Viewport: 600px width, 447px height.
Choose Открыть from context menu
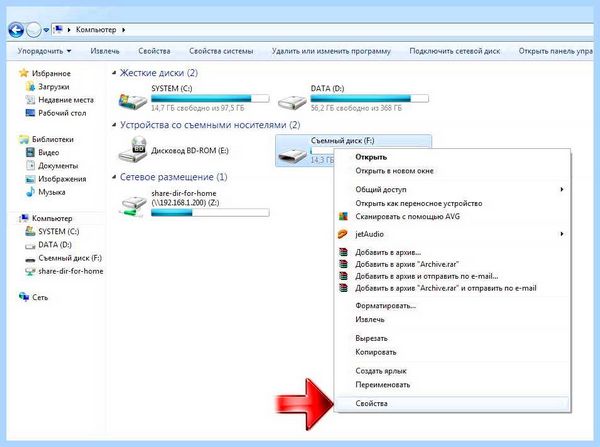(x=452, y=157)
